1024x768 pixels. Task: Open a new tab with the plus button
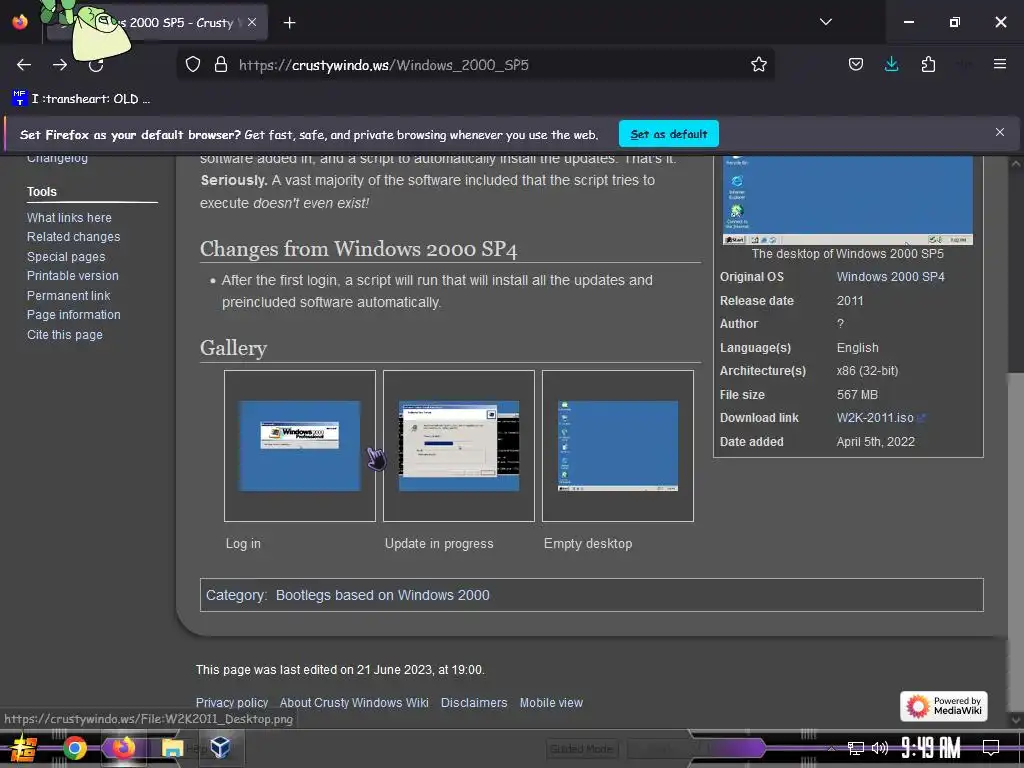coord(289,23)
